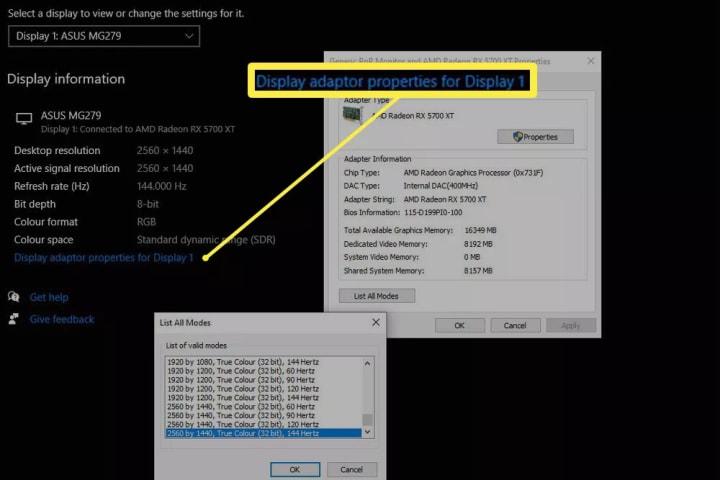Select 2560 by 1440, 120 Hertz mode

264,424
